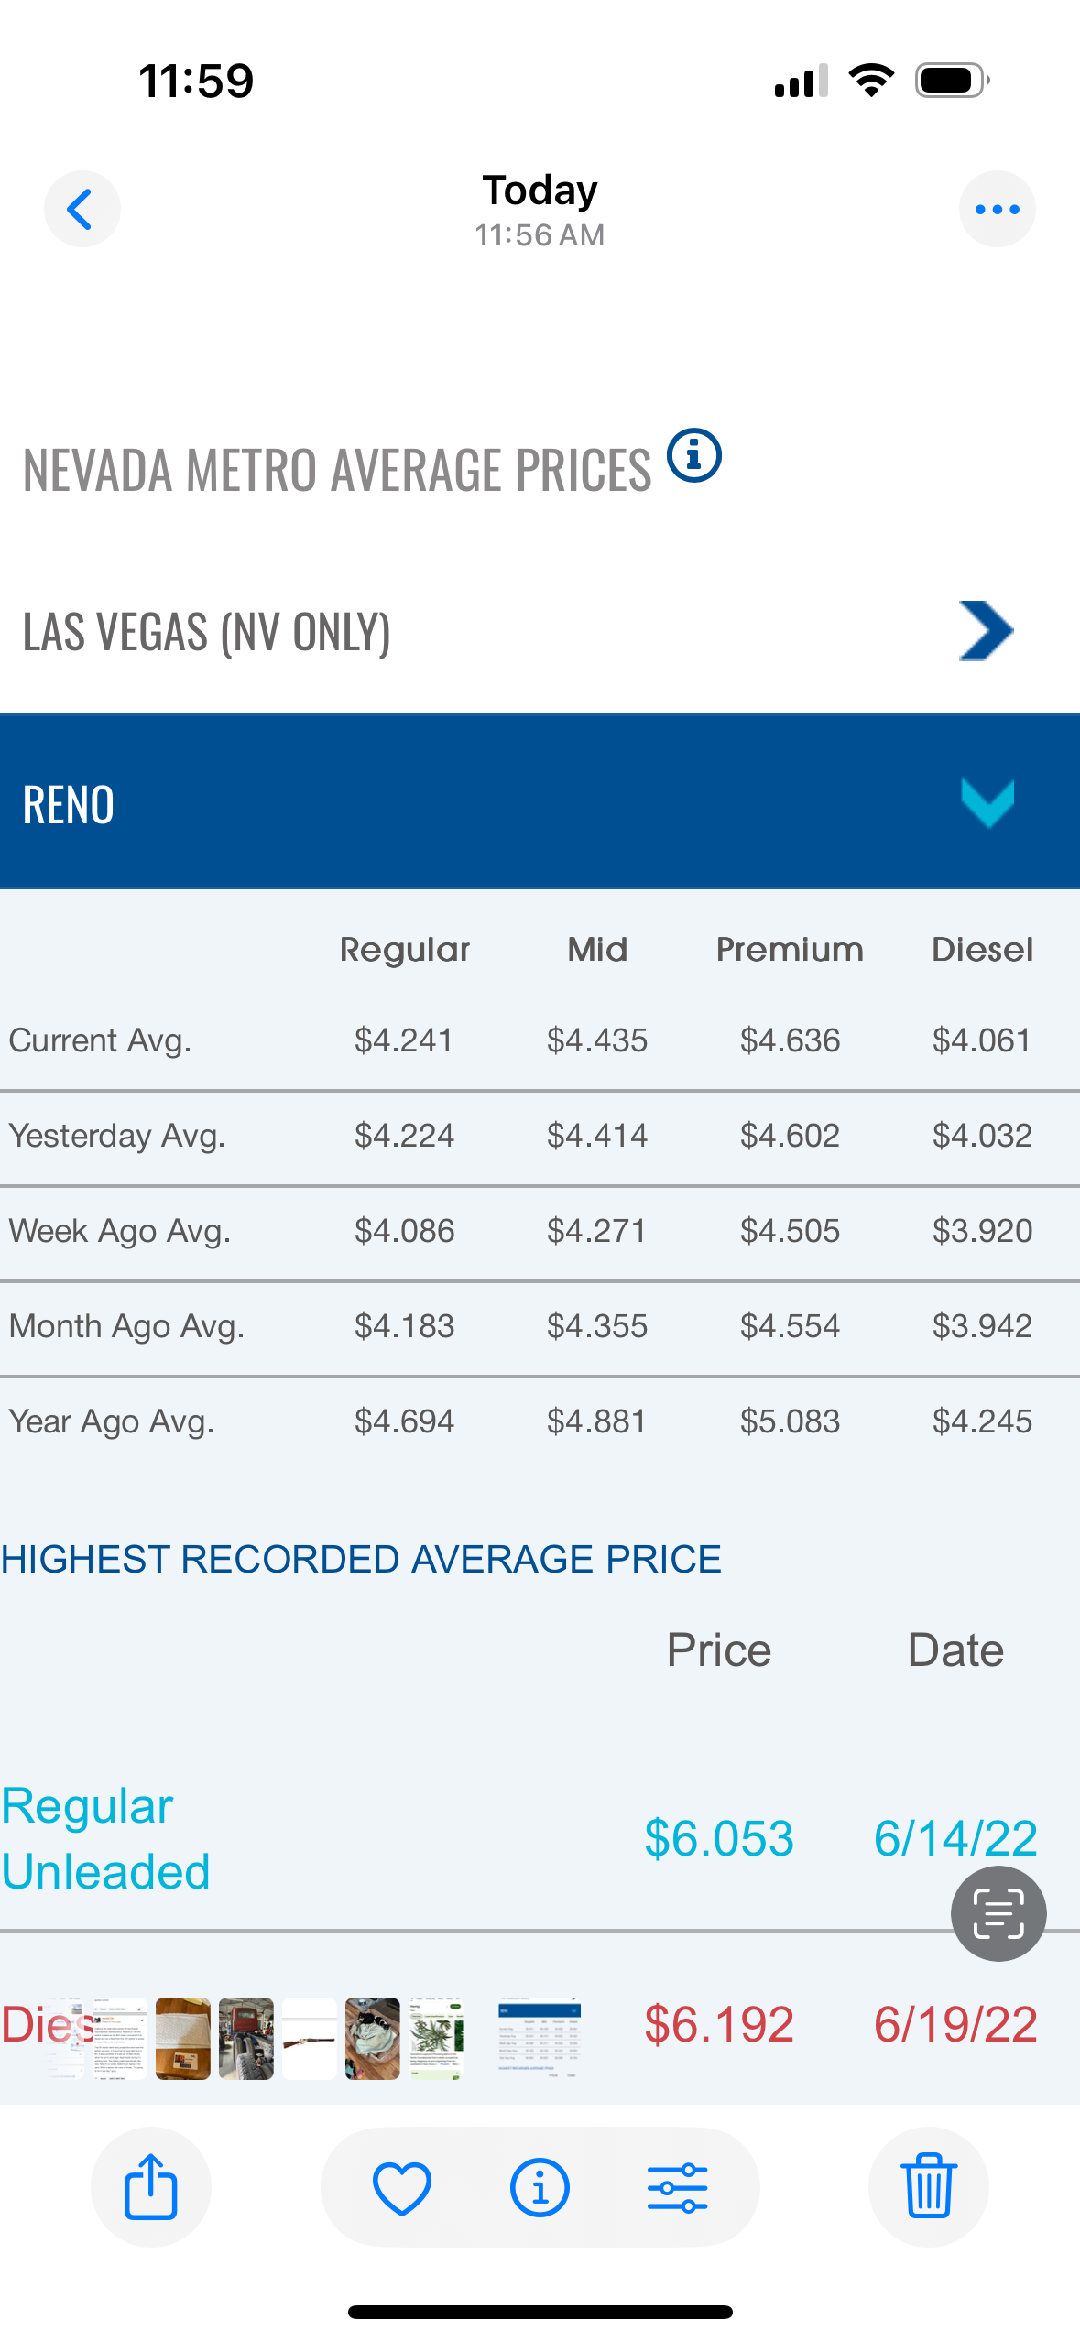
Task: Favorite the photo with heart icon
Action: (402, 2187)
